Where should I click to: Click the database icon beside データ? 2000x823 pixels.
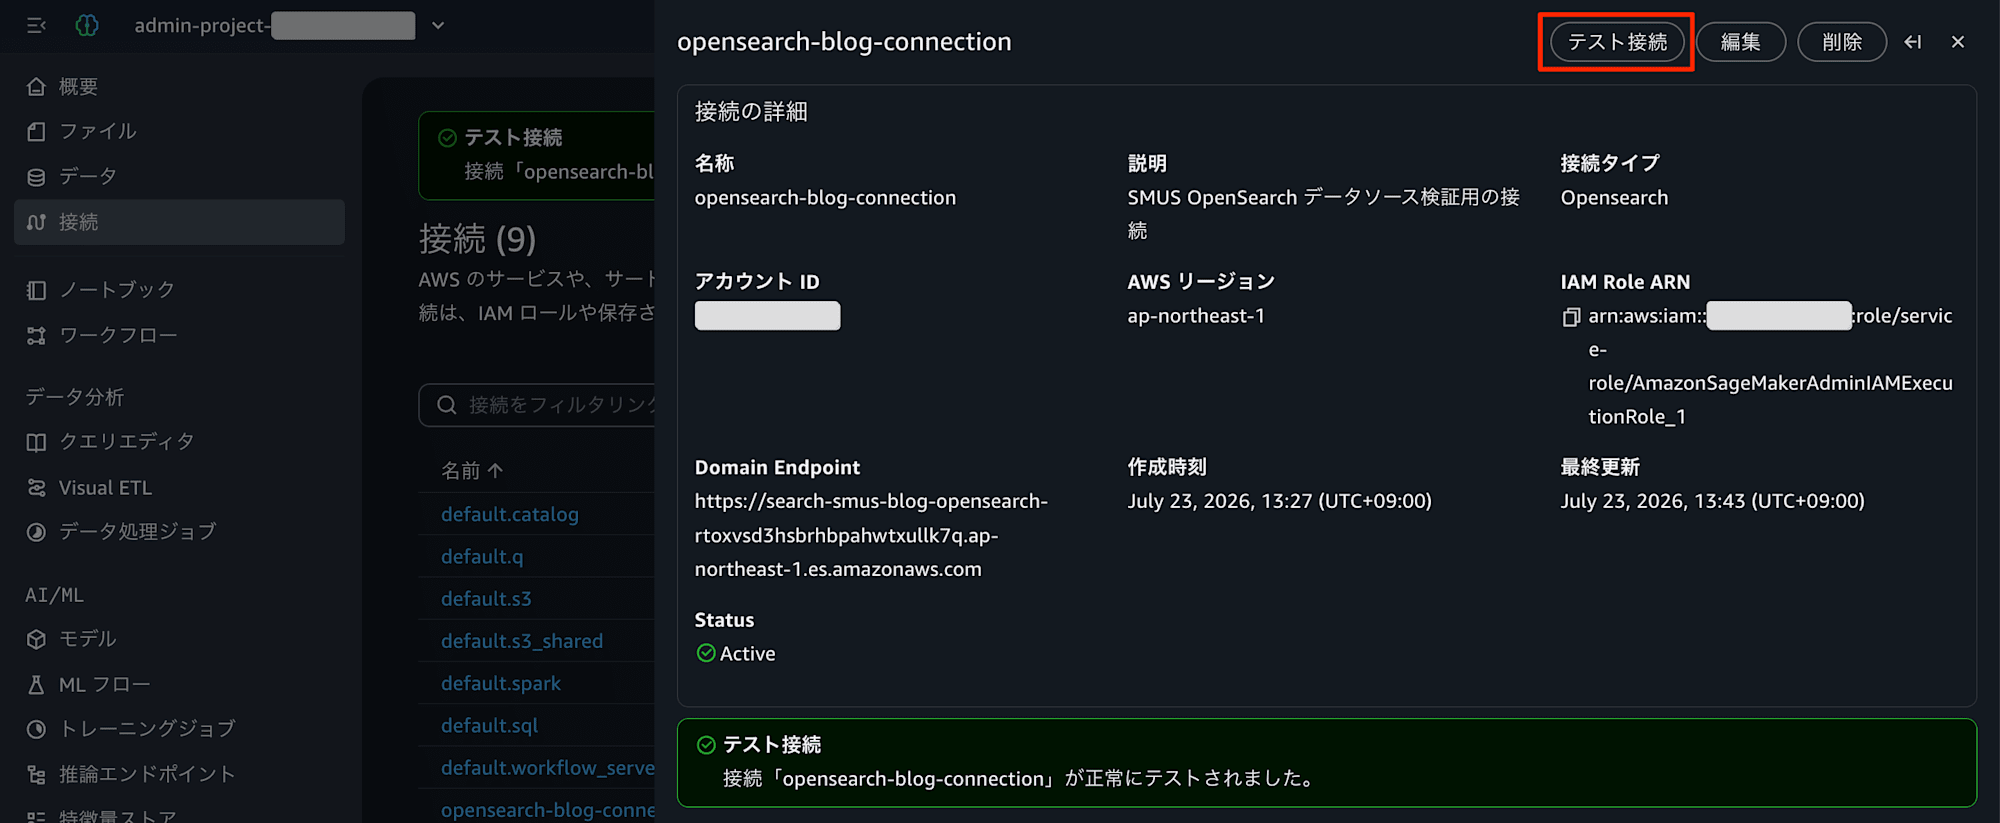[36, 177]
